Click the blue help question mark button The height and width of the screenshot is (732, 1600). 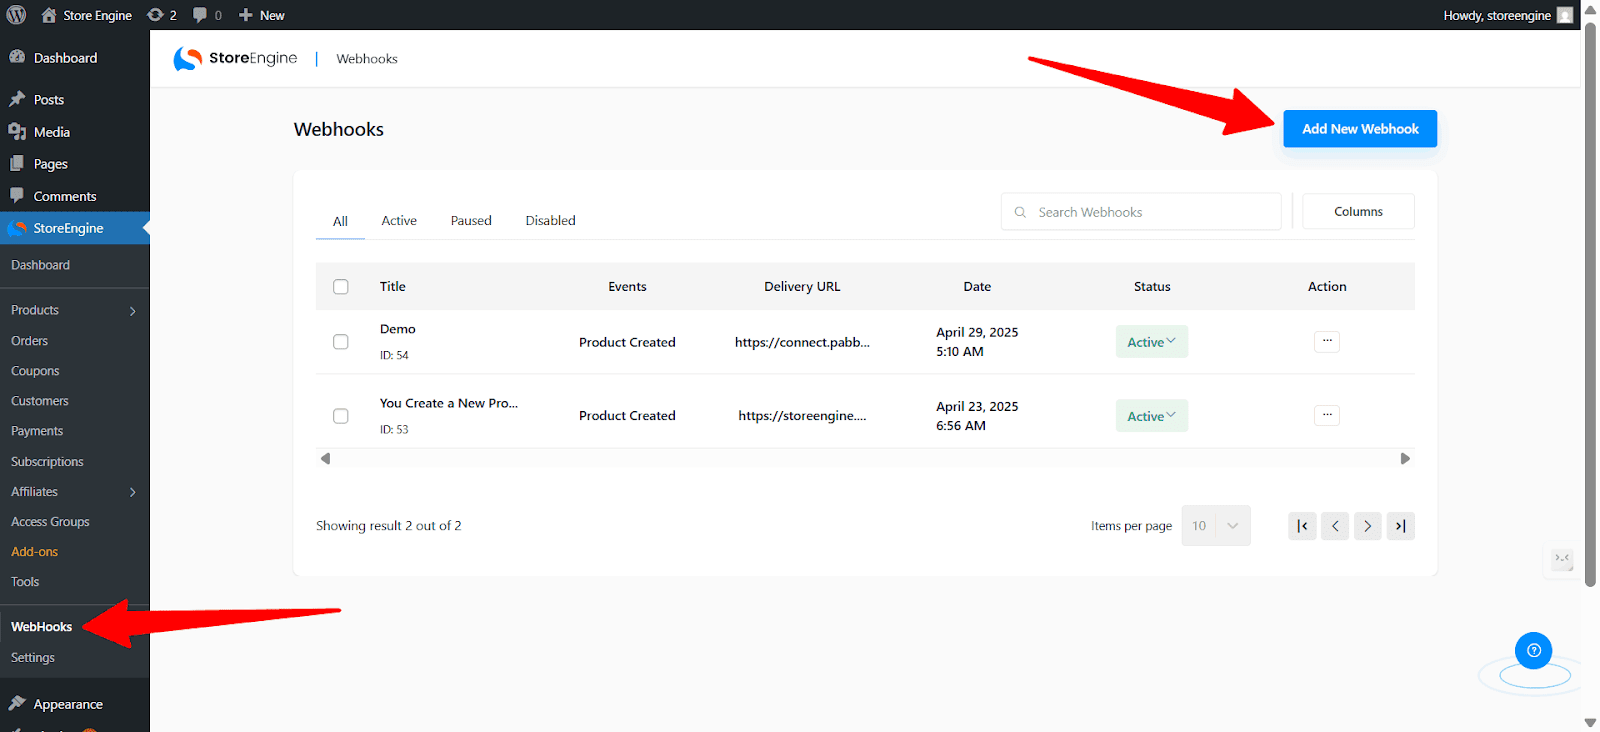pyautogui.click(x=1534, y=650)
